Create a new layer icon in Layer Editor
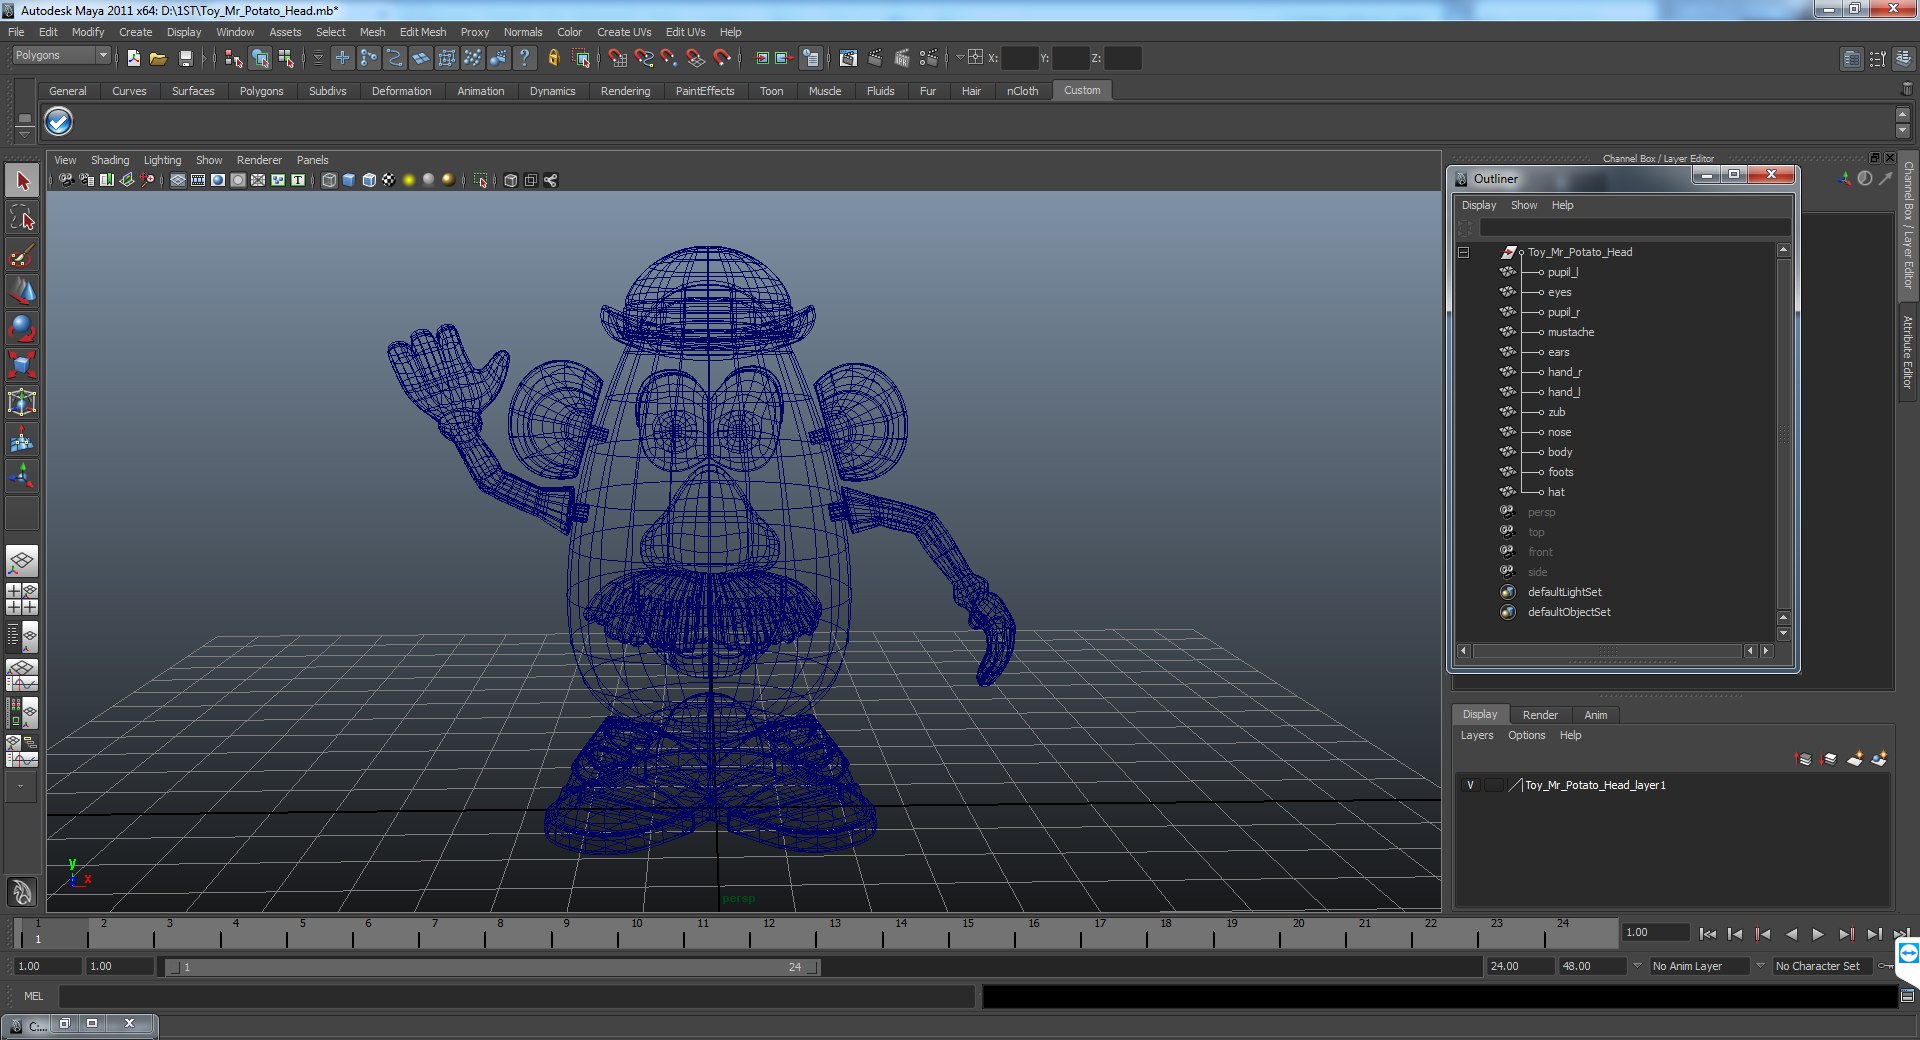This screenshot has height=1040, width=1920. pyautogui.click(x=1854, y=759)
